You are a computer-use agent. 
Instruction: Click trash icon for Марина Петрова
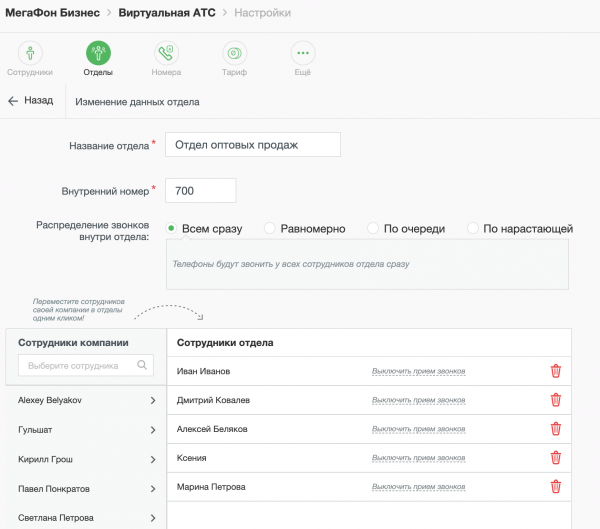point(556,487)
